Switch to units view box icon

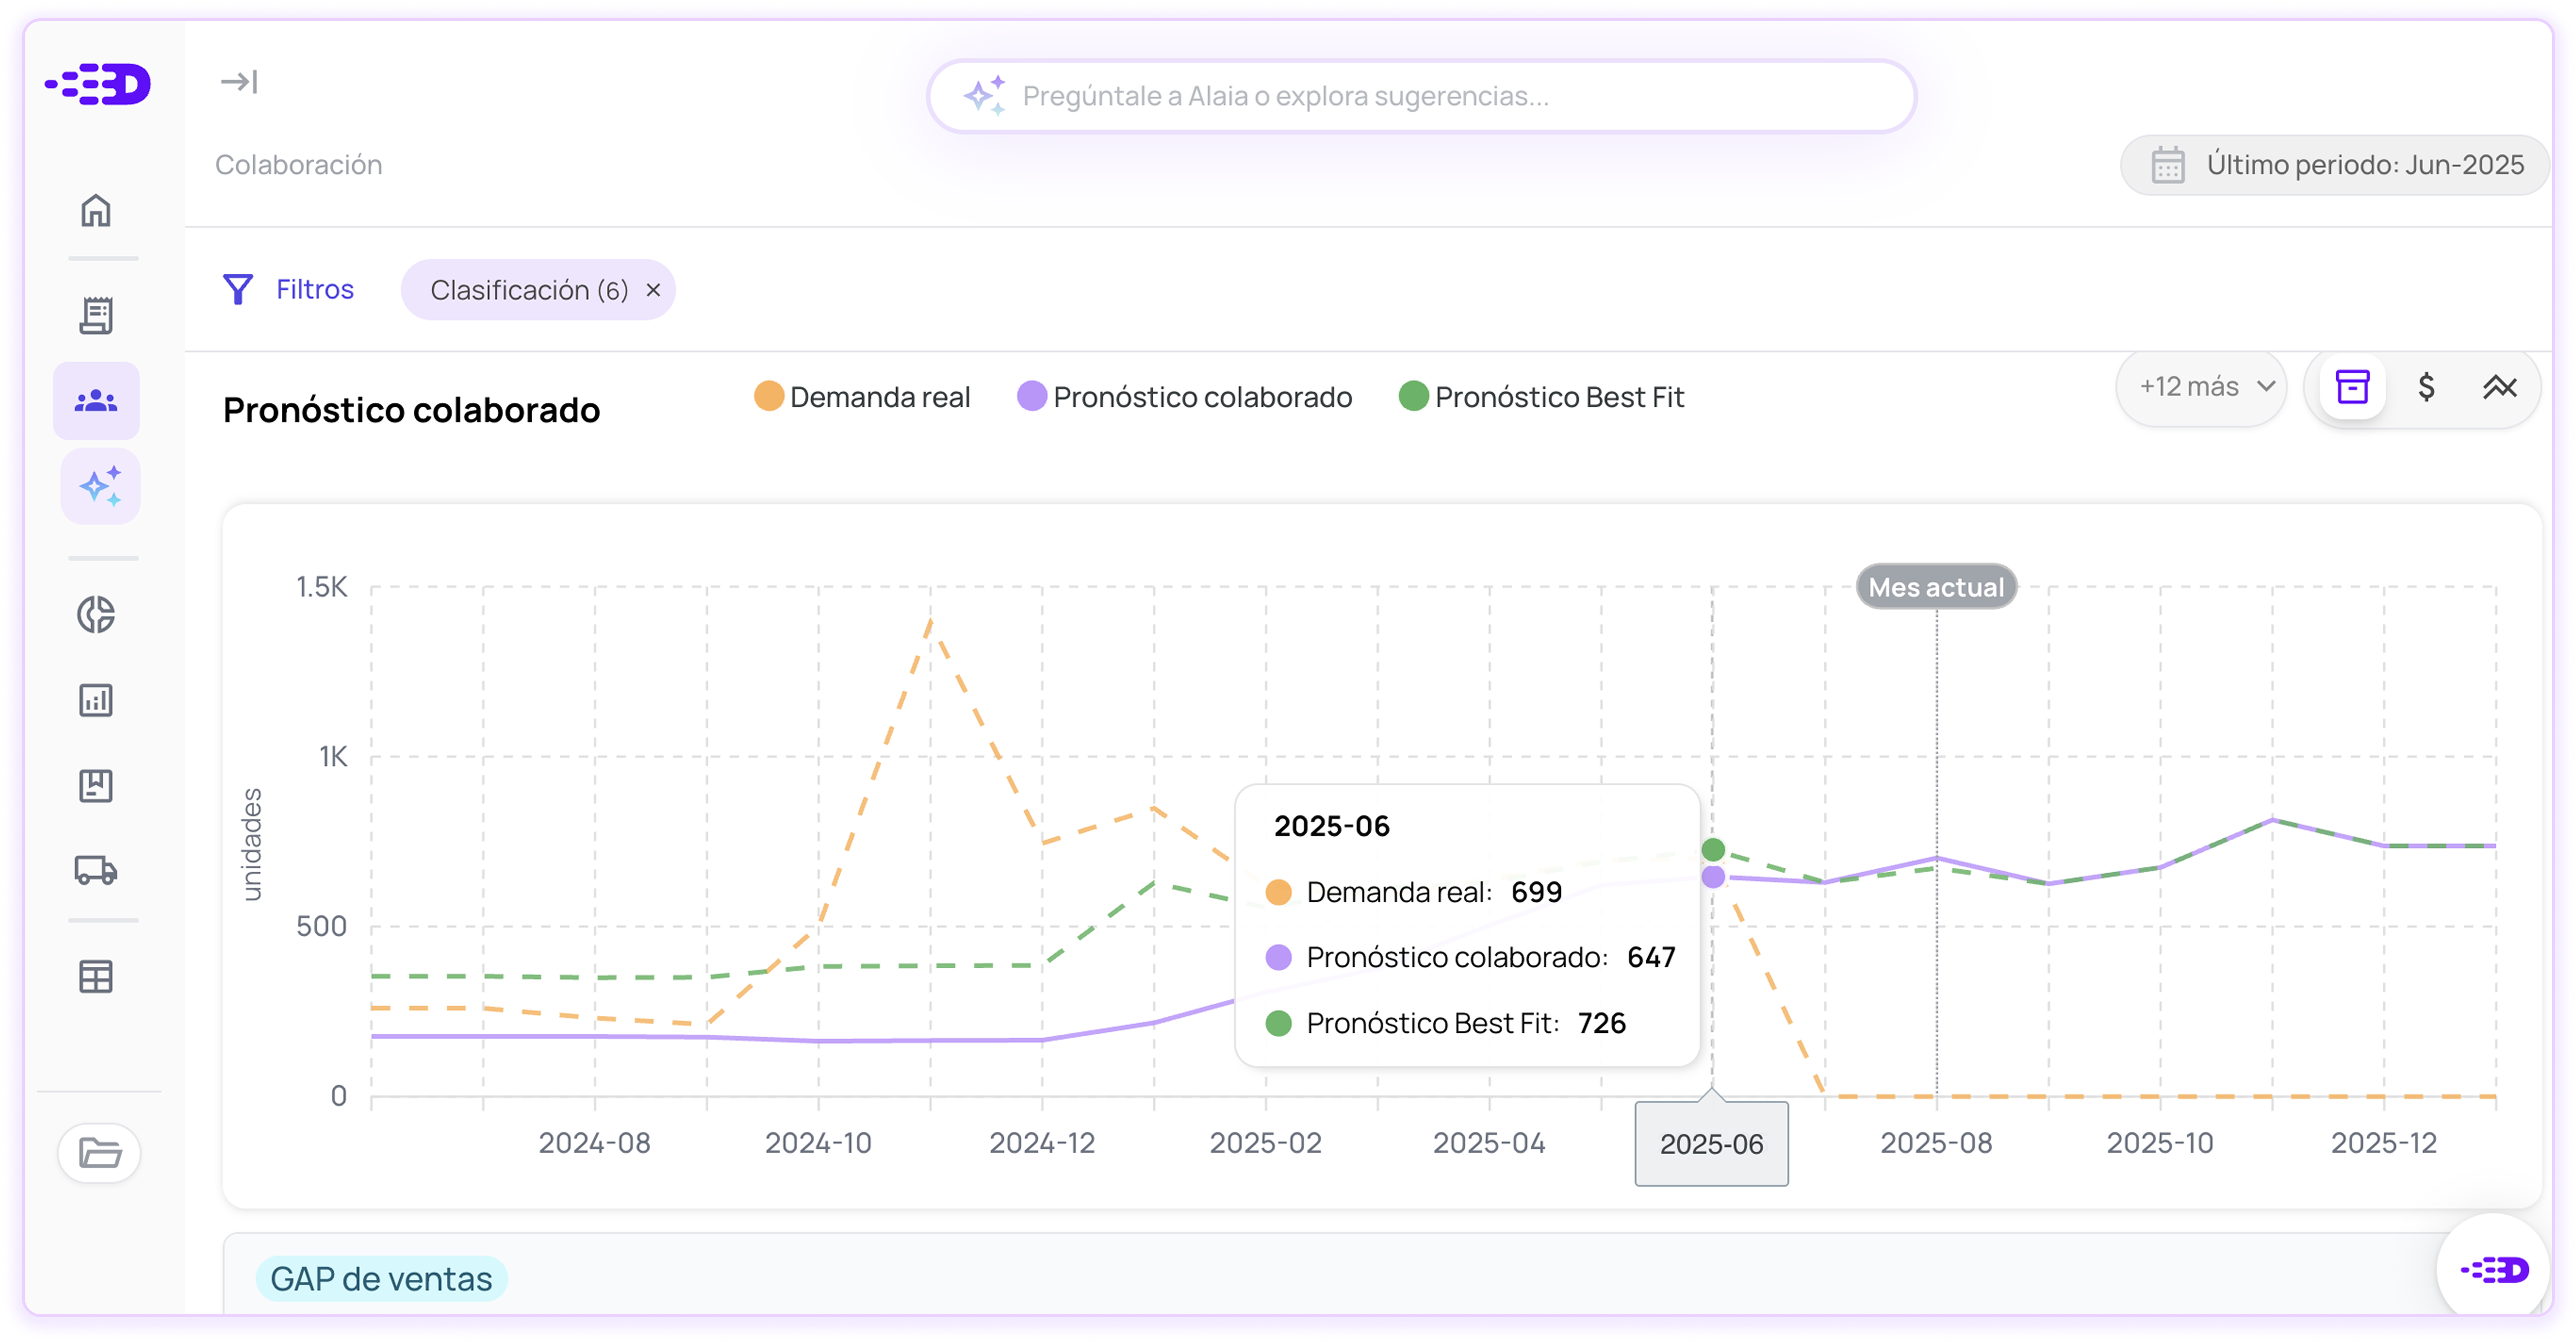2352,386
